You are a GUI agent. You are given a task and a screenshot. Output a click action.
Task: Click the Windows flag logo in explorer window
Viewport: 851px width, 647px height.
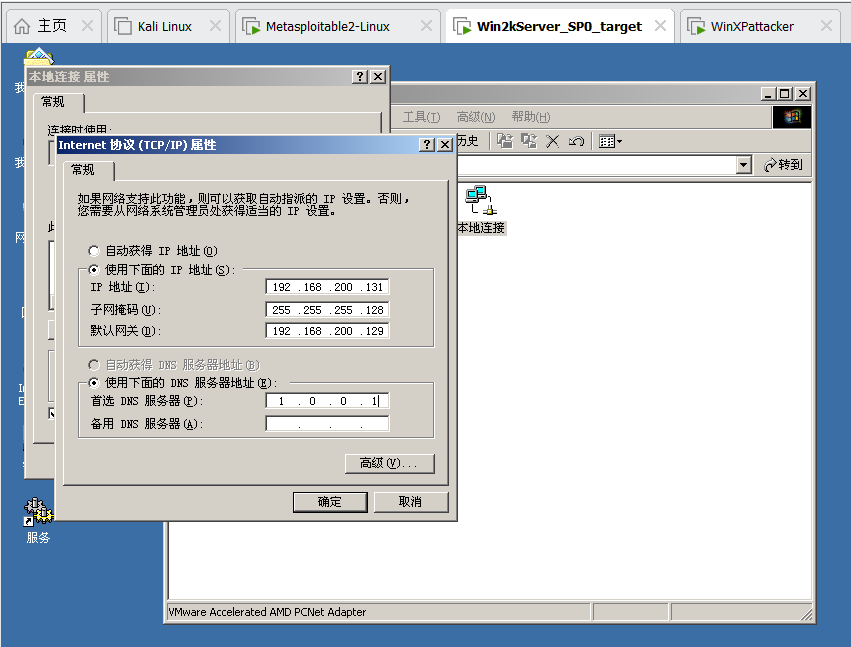coord(792,117)
